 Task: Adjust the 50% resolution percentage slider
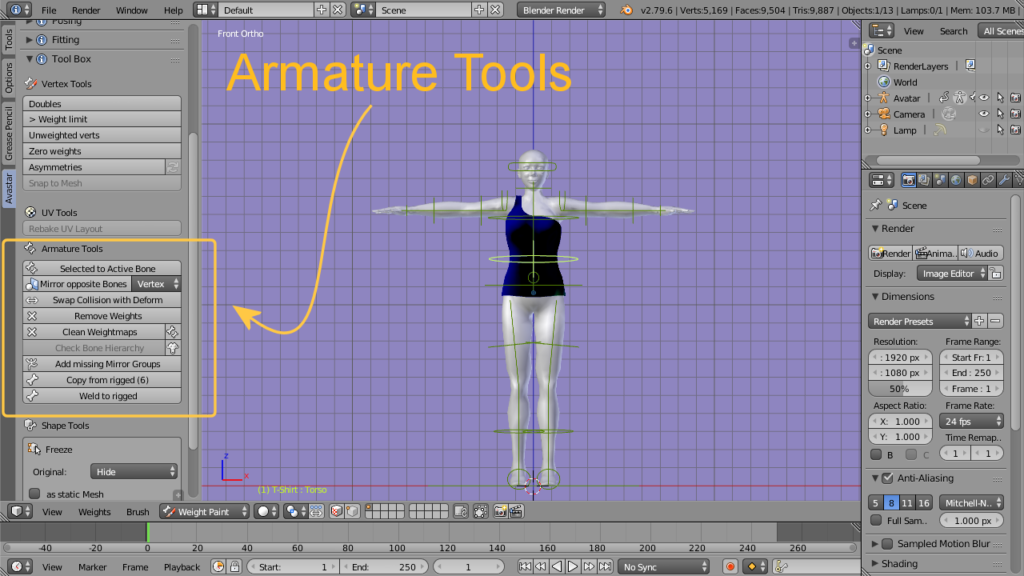(x=898, y=388)
